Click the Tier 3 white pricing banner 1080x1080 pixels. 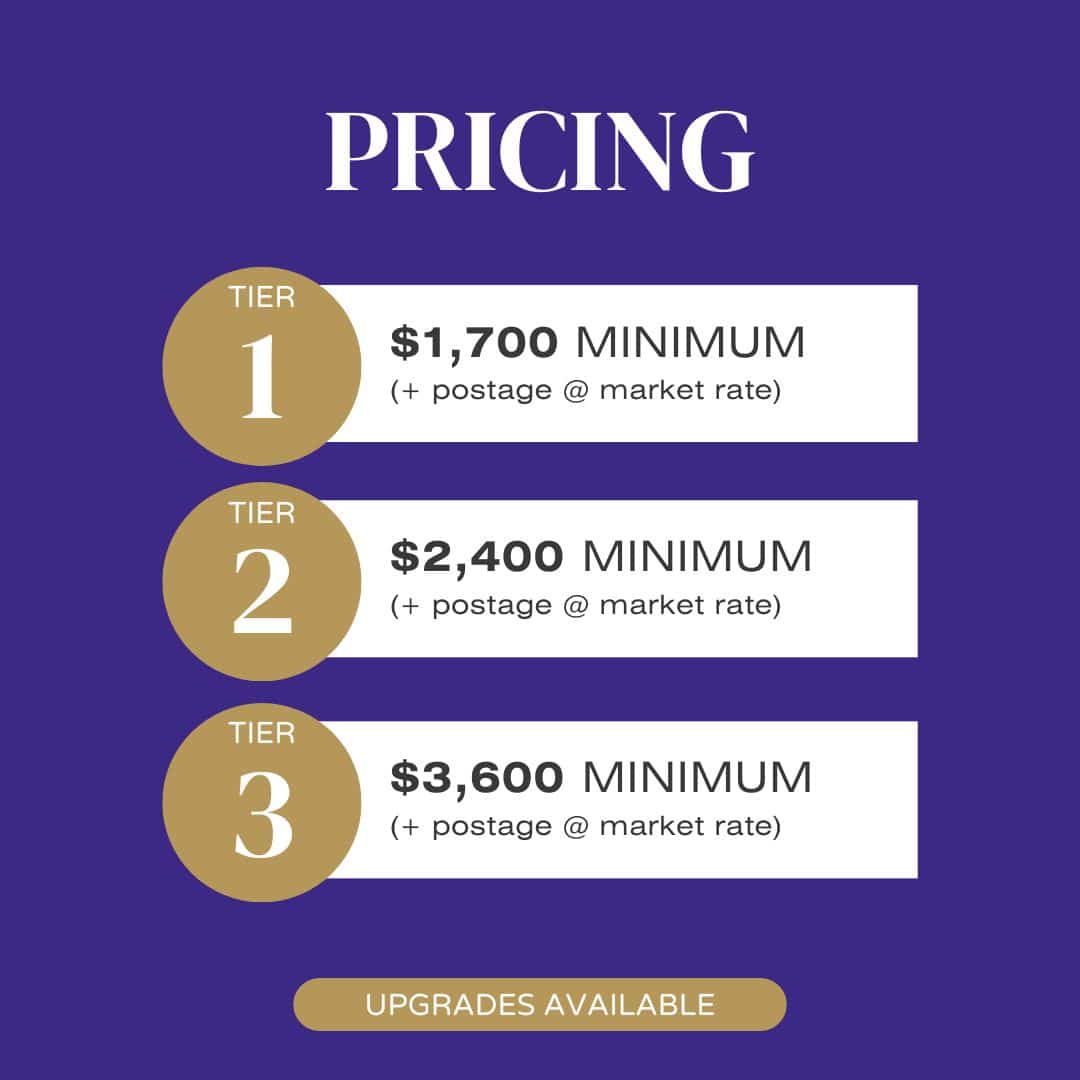click(x=620, y=800)
